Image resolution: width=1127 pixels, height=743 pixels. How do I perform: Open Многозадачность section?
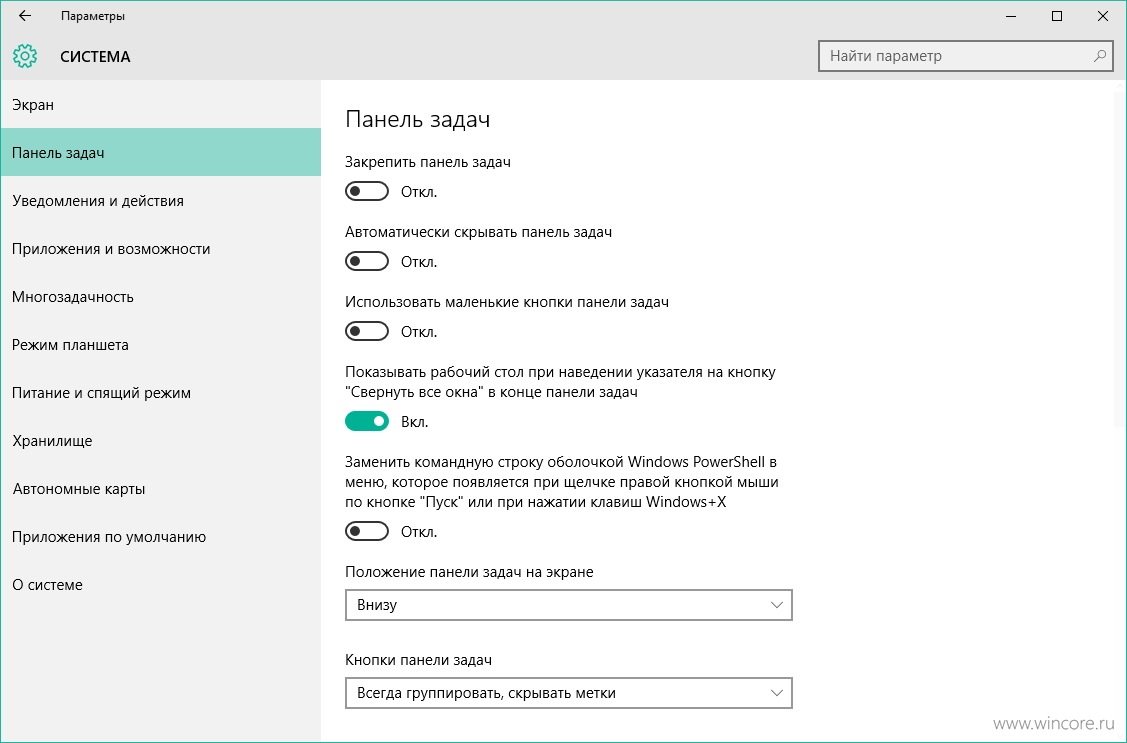pos(161,297)
